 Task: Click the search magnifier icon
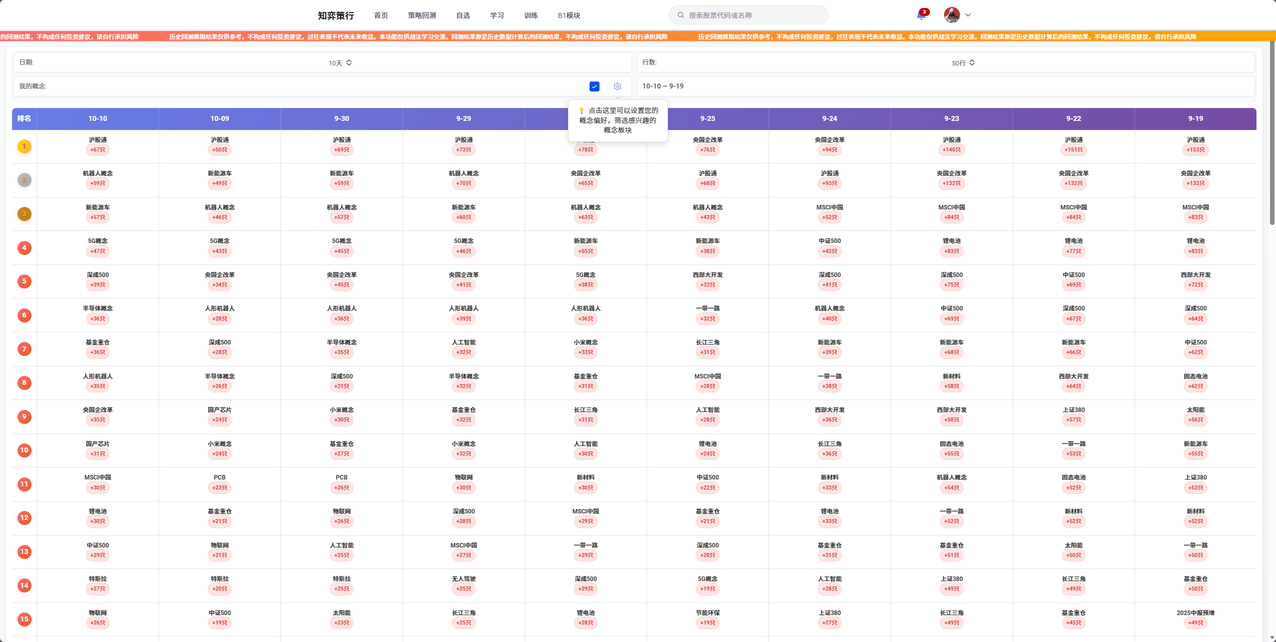(x=681, y=16)
